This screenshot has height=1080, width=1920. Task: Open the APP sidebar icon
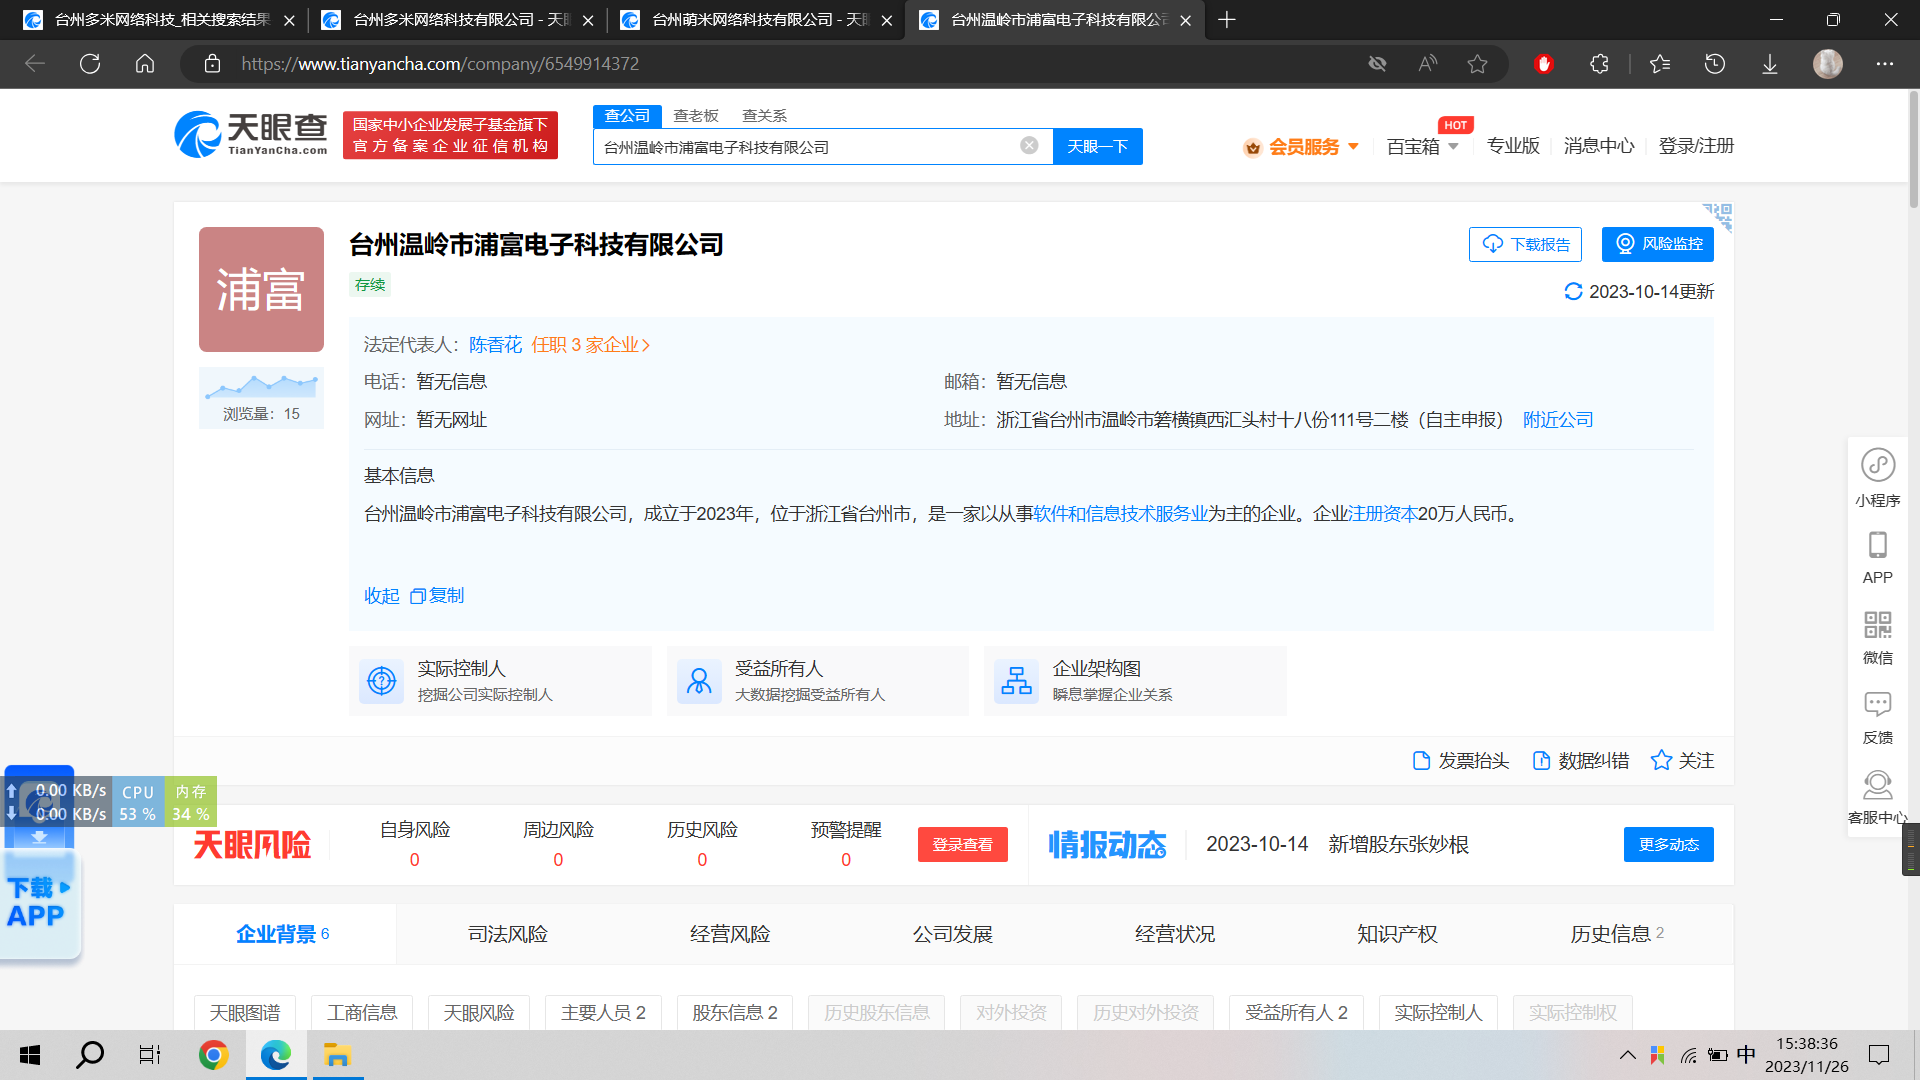1877,558
